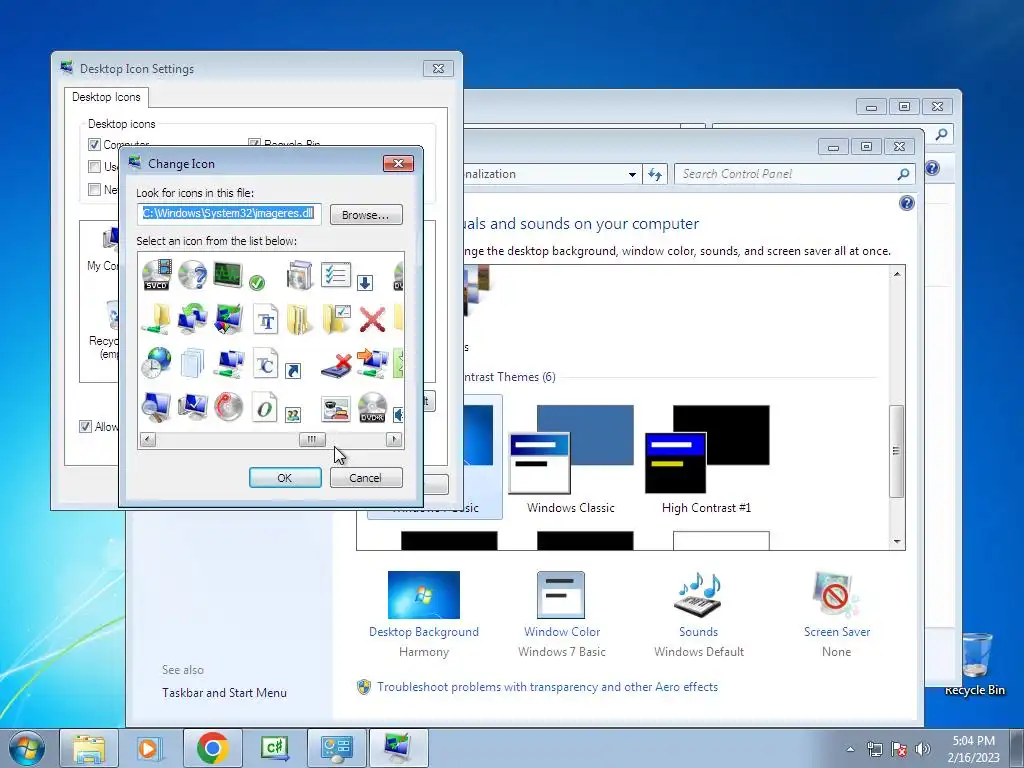Screen dimensions: 1024x768
Task: Click Cancel in Change Icon dialog
Action: [366, 478]
